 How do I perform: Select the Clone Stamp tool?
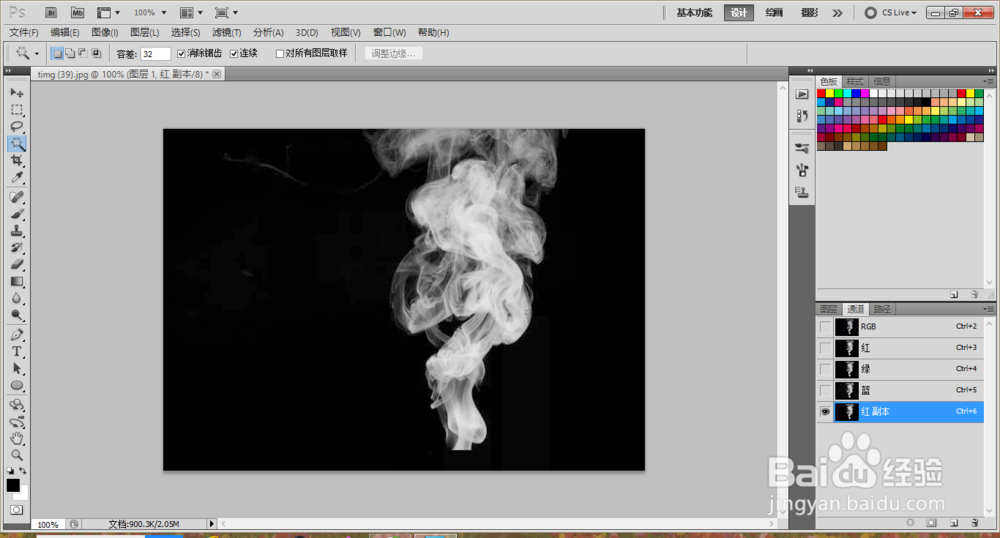(17, 231)
